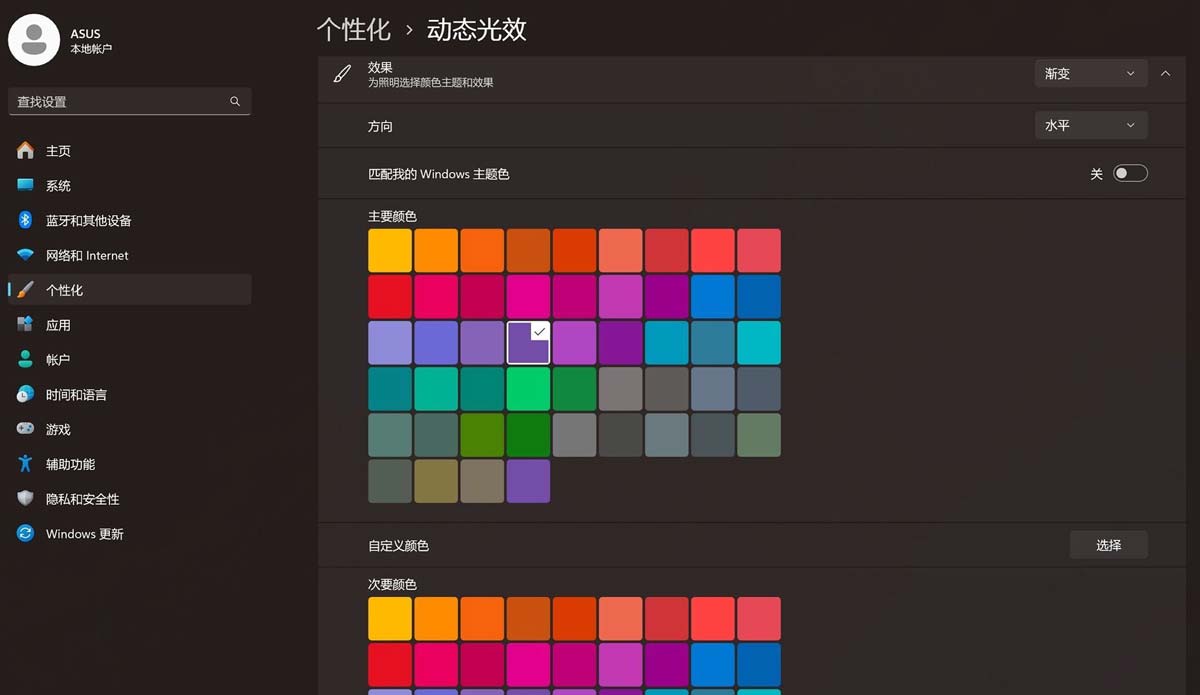Click the 选择 custom color button
The height and width of the screenshot is (695, 1200).
coord(1108,545)
